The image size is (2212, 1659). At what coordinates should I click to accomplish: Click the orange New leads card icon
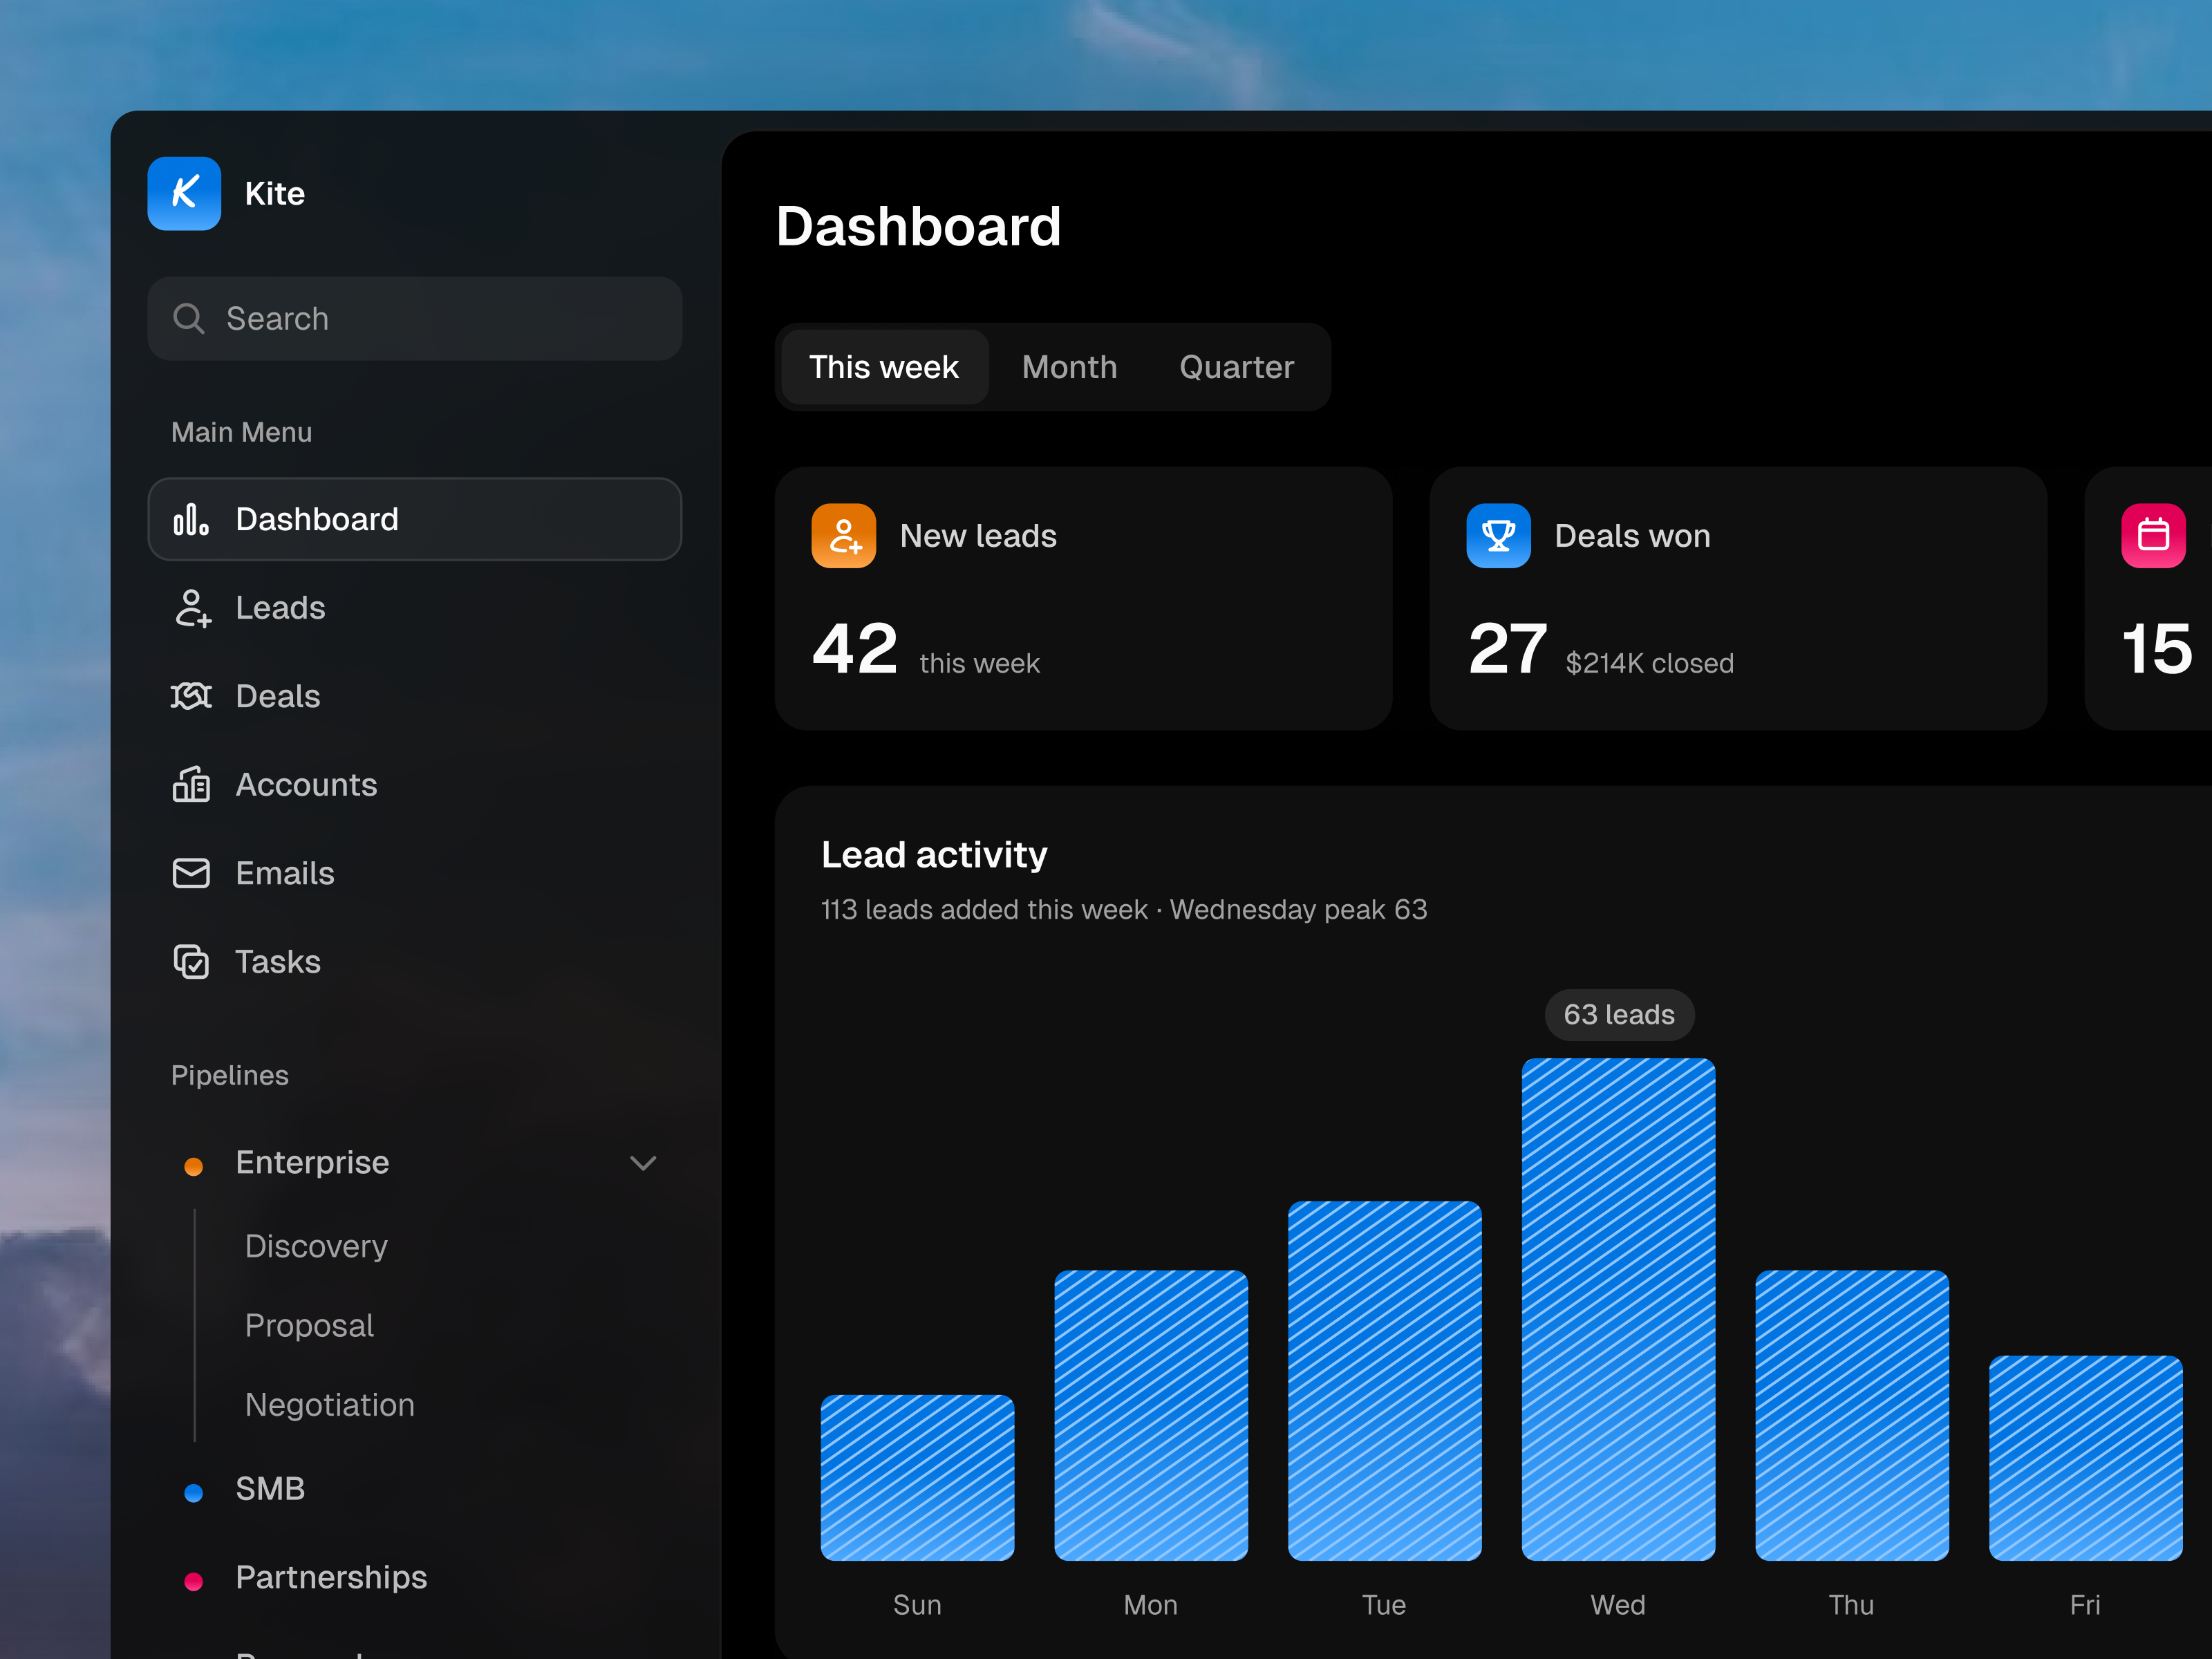click(x=844, y=536)
